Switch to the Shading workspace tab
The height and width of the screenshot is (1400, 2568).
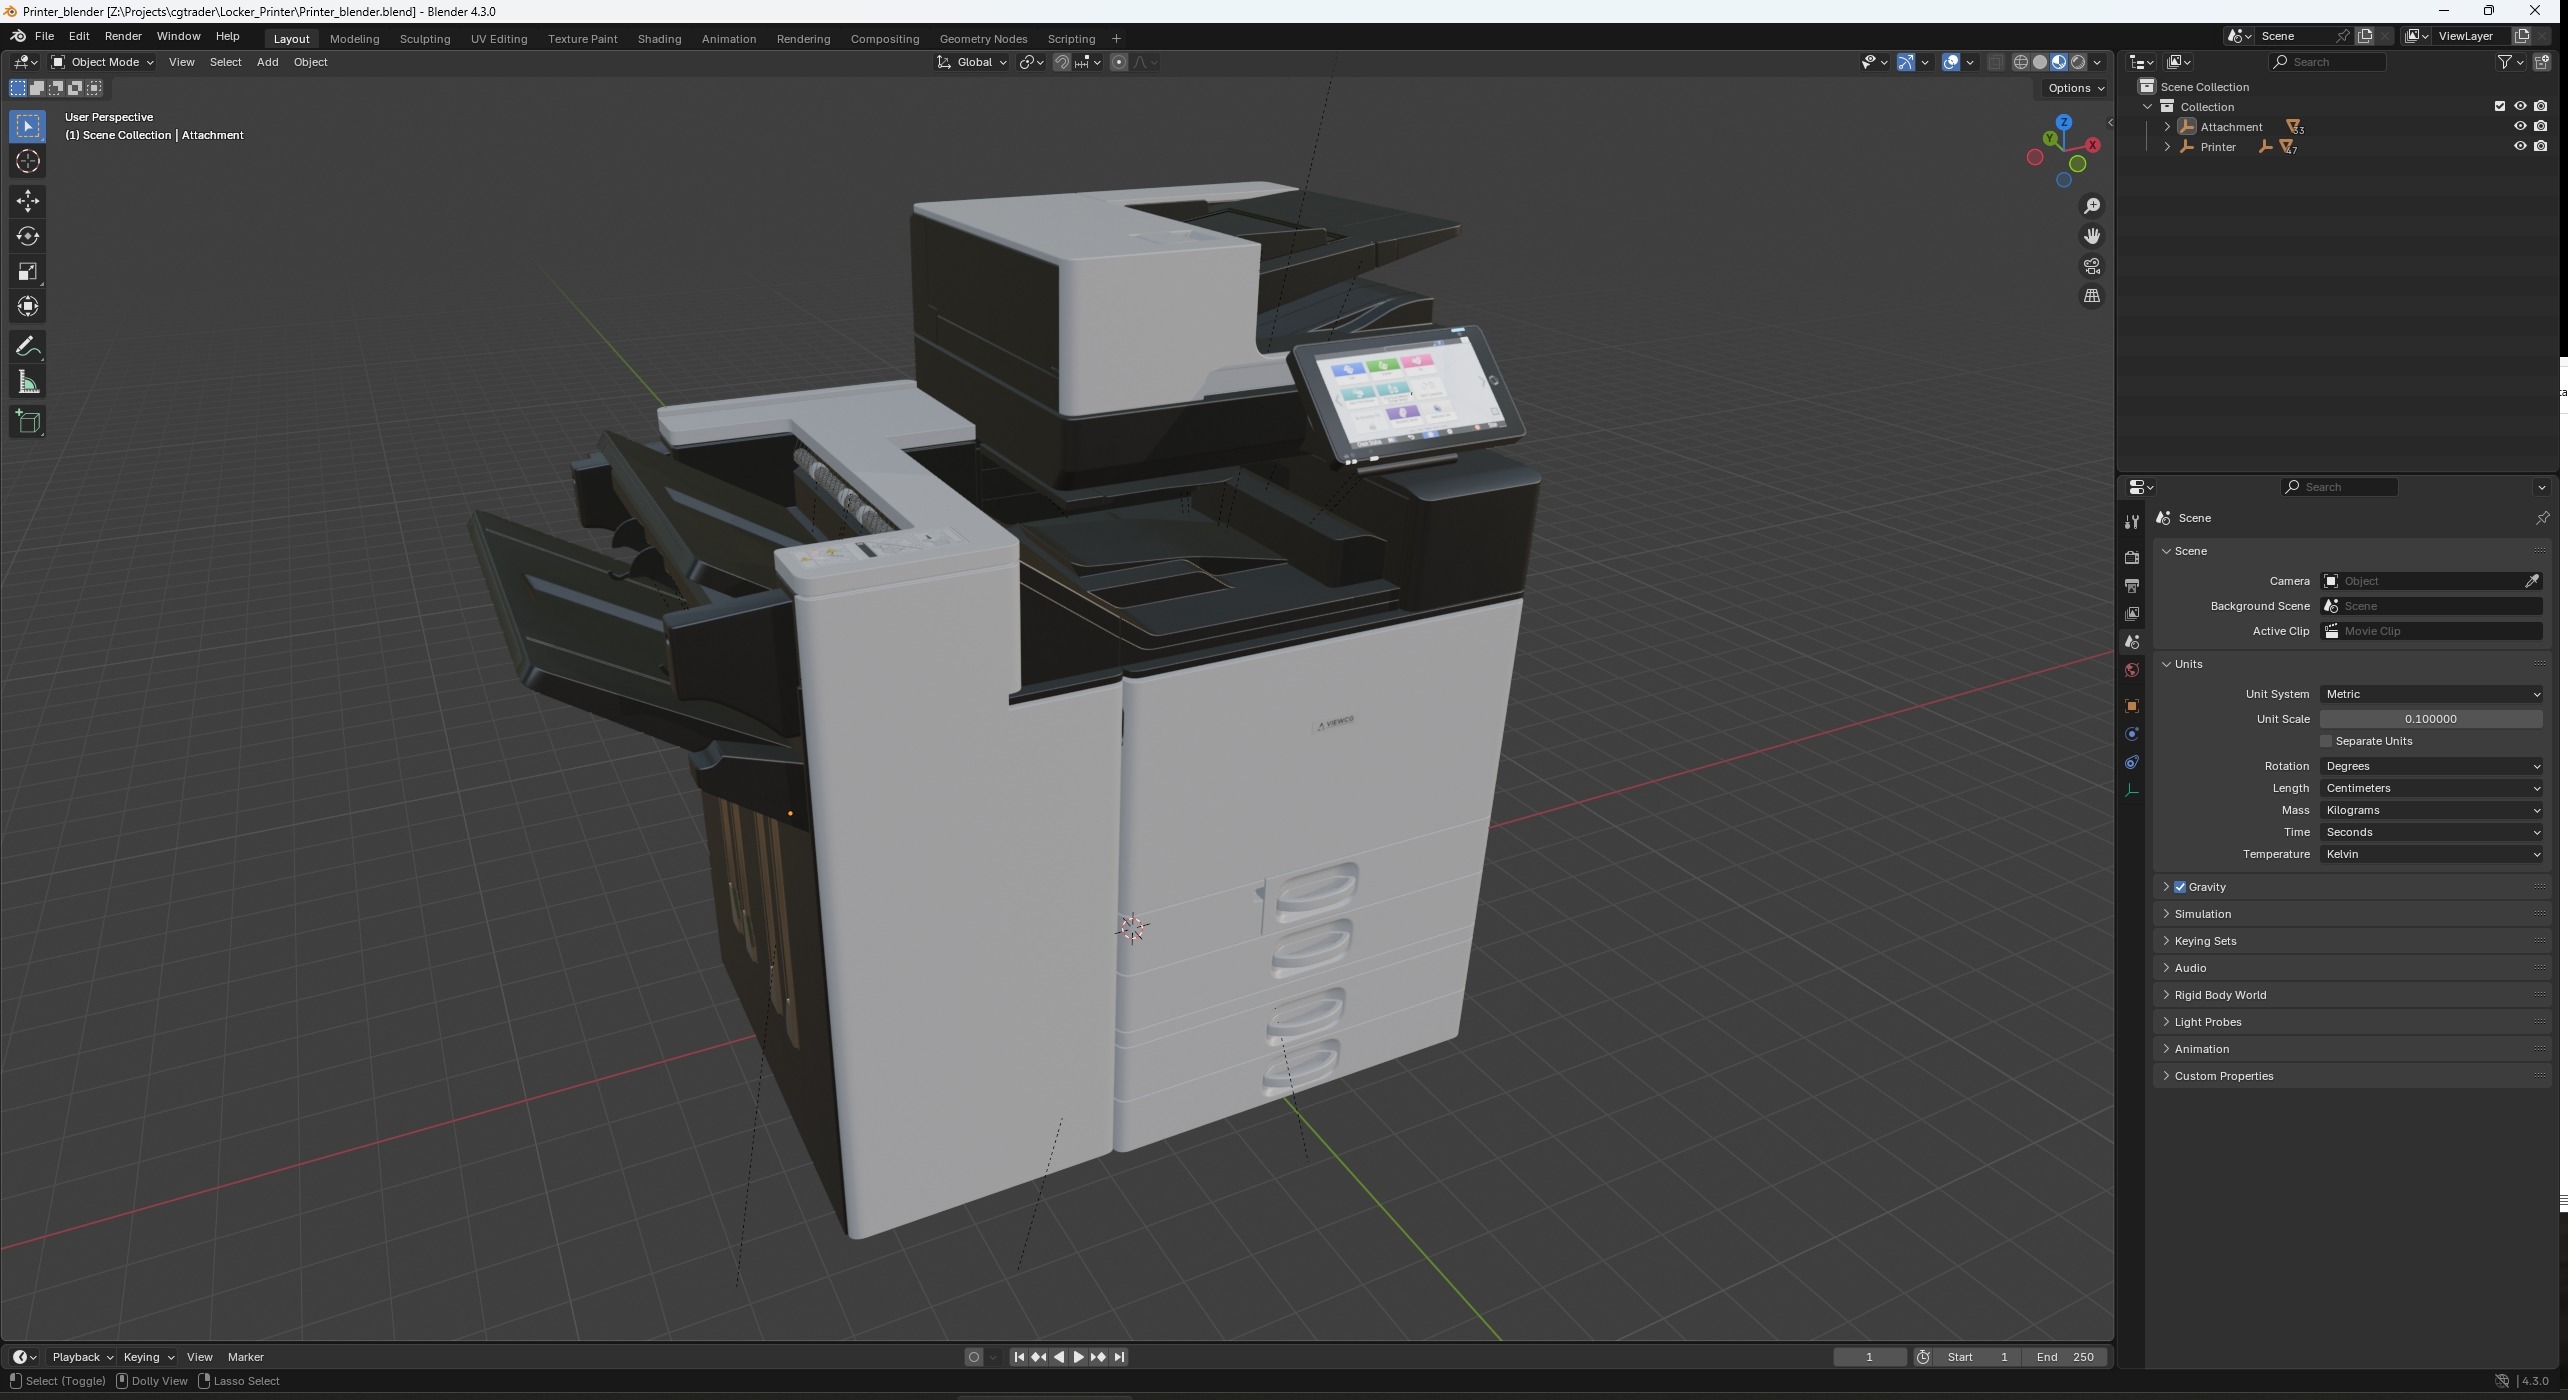point(659,39)
